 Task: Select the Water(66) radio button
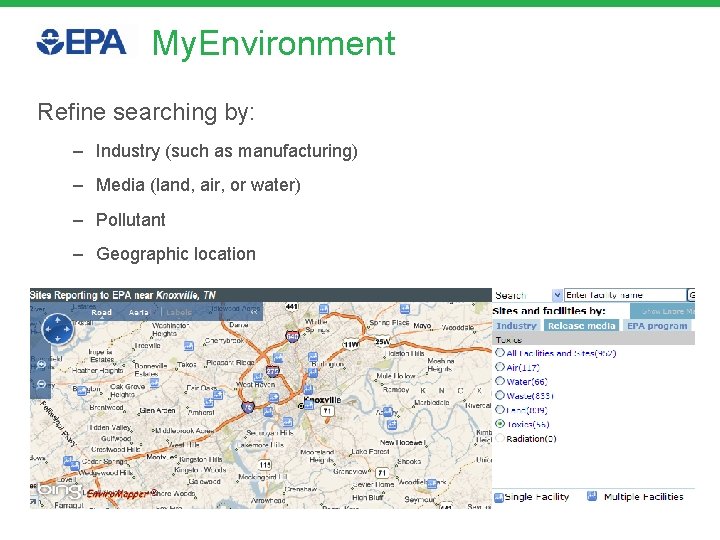point(500,381)
